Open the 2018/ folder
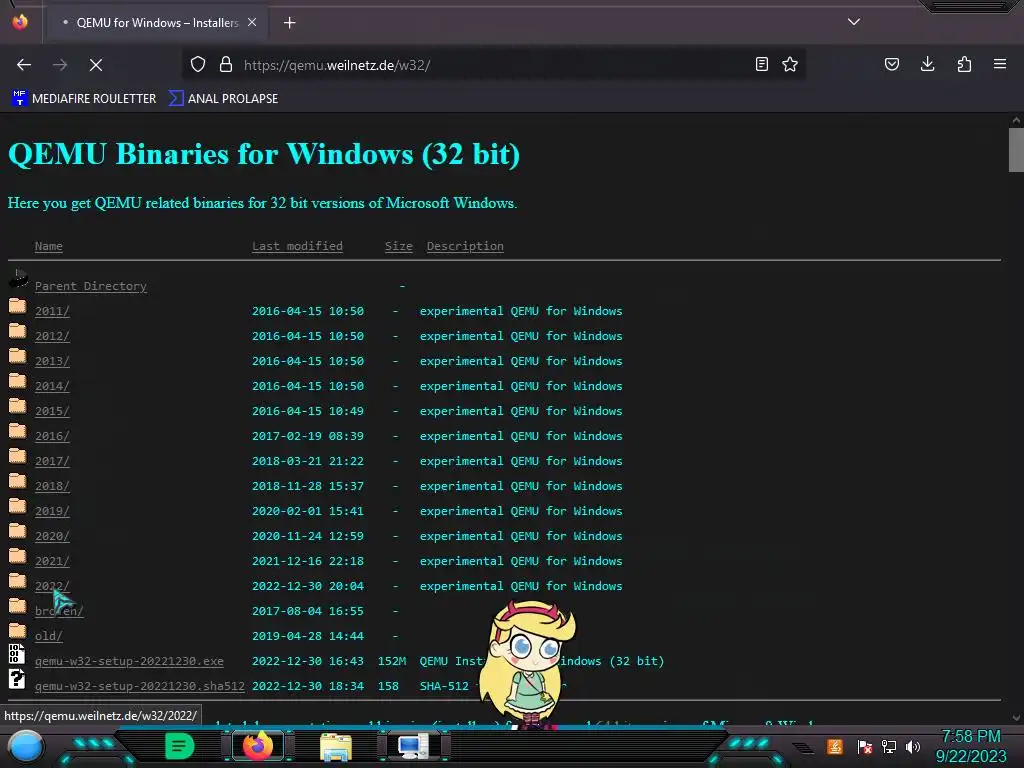This screenshot has width=1024, height=768. coord(52,487)
